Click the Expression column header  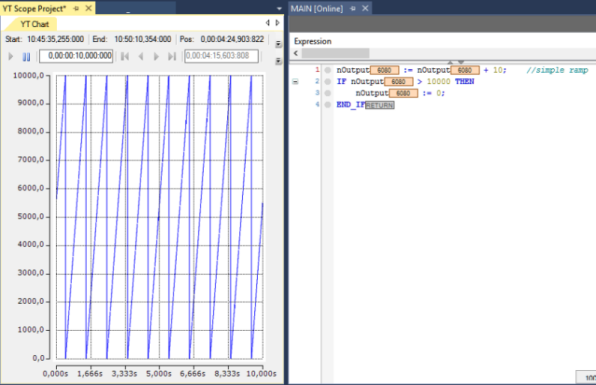pos(312,41)
